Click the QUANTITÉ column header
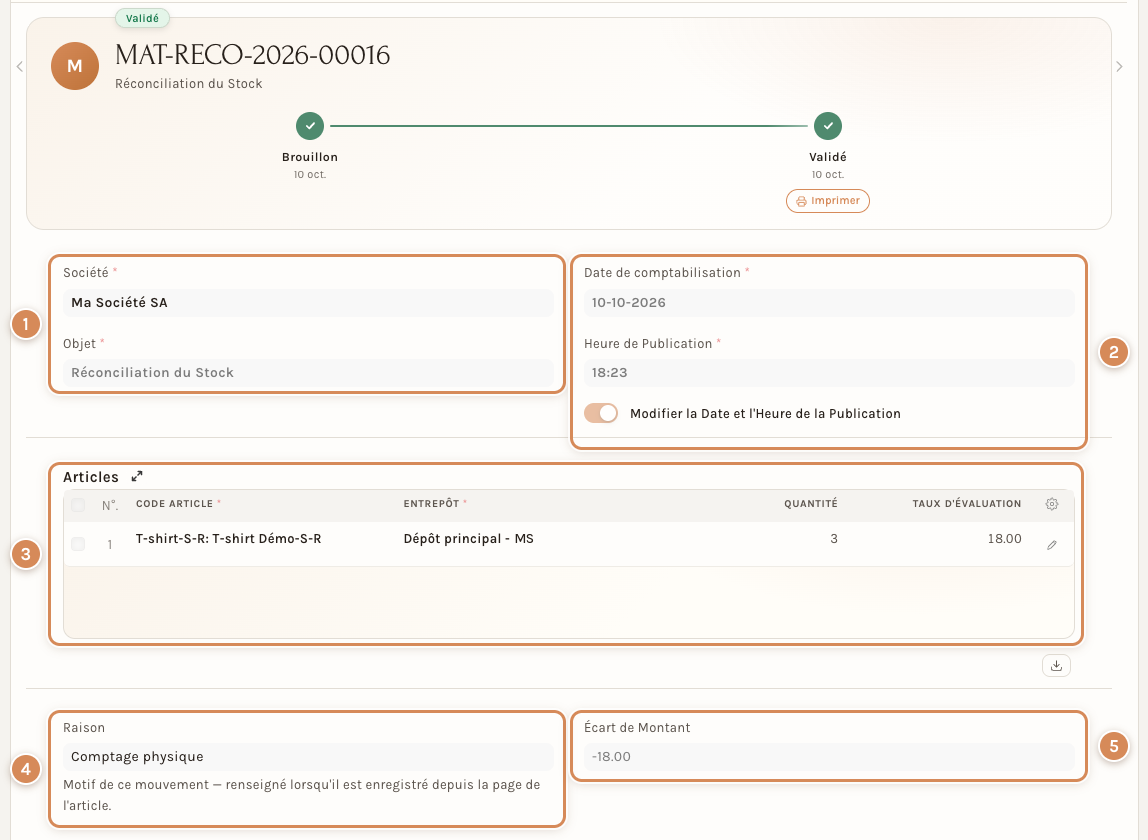Viewport: 1148px width, 840px height. (x=810, y=504)
